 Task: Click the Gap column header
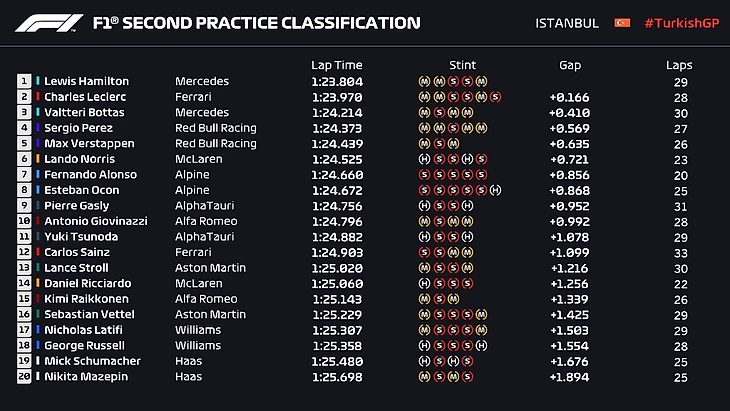click(x=570, y=65)
